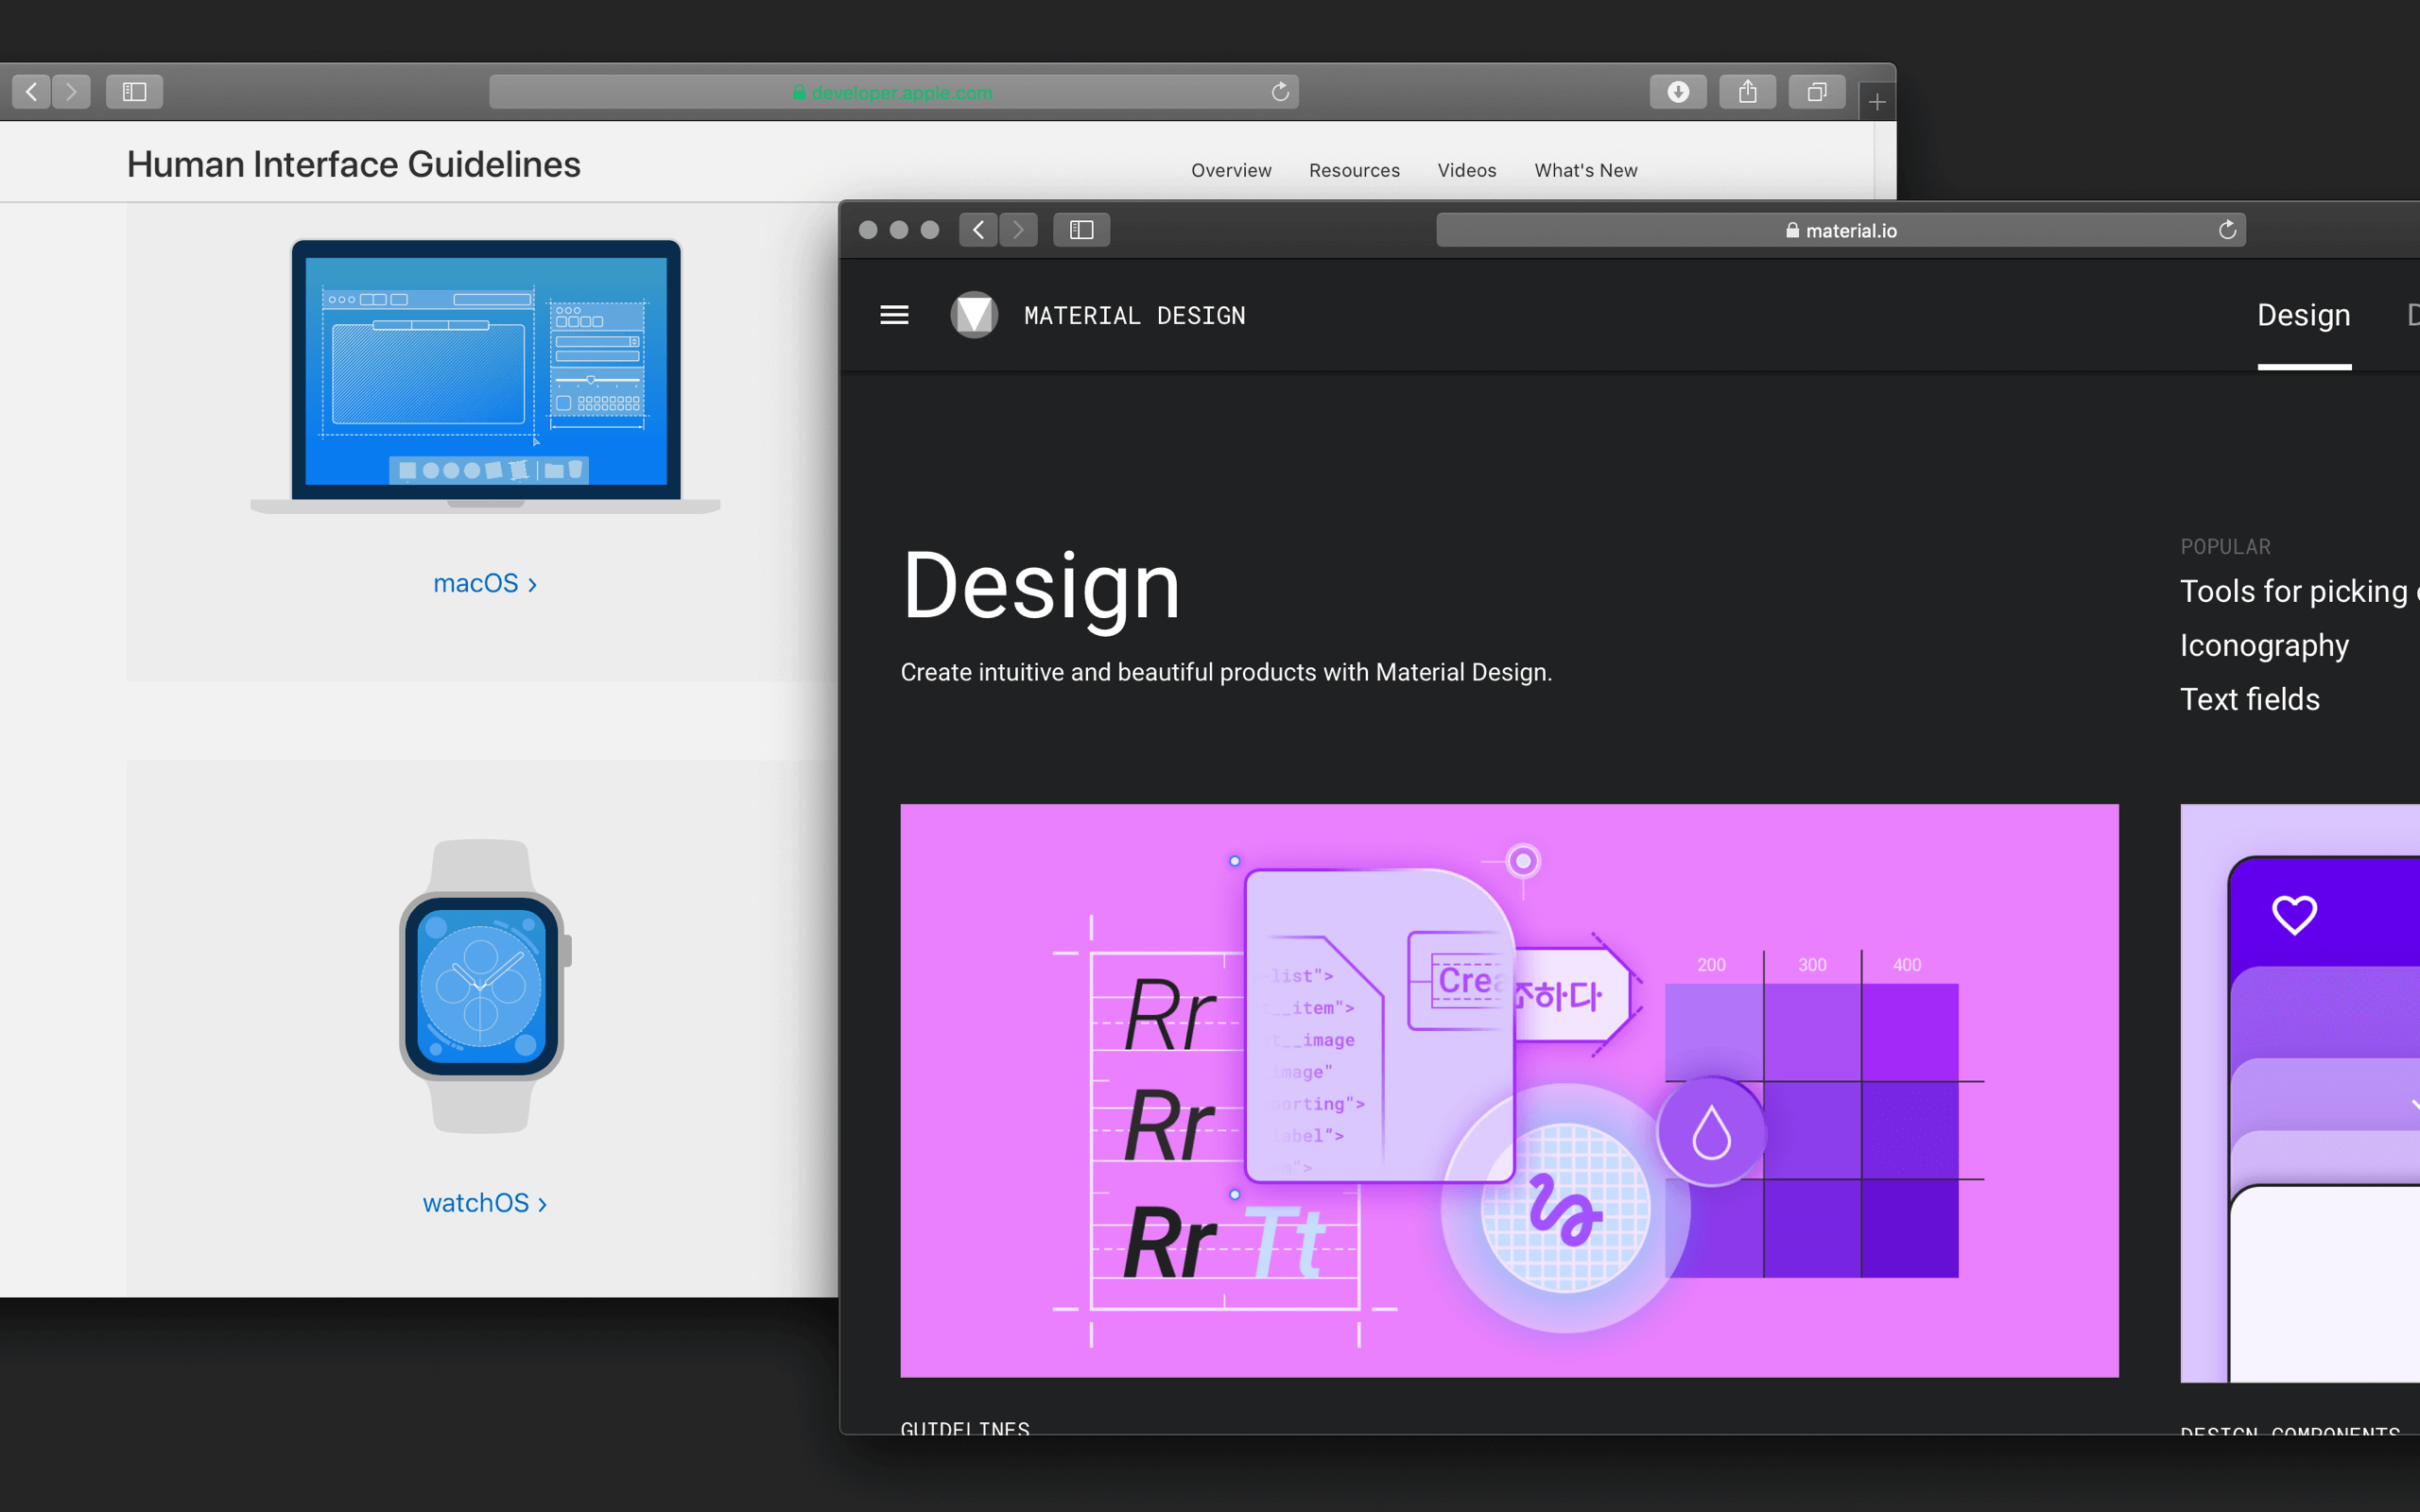Screen dimensions: 2420x1512
Task: Open the Resources menu item
Action: tap(1354, 170)
